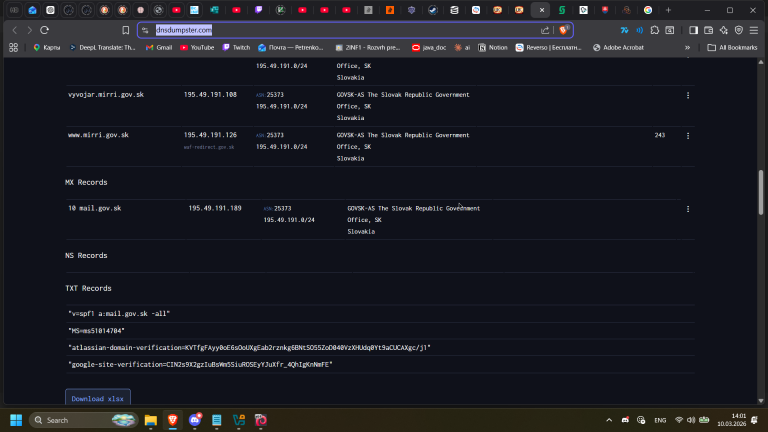The height and width of the screenshot is (432, 768).
Task: Open the Brave Wallet icon
Action: pos(708,30)
